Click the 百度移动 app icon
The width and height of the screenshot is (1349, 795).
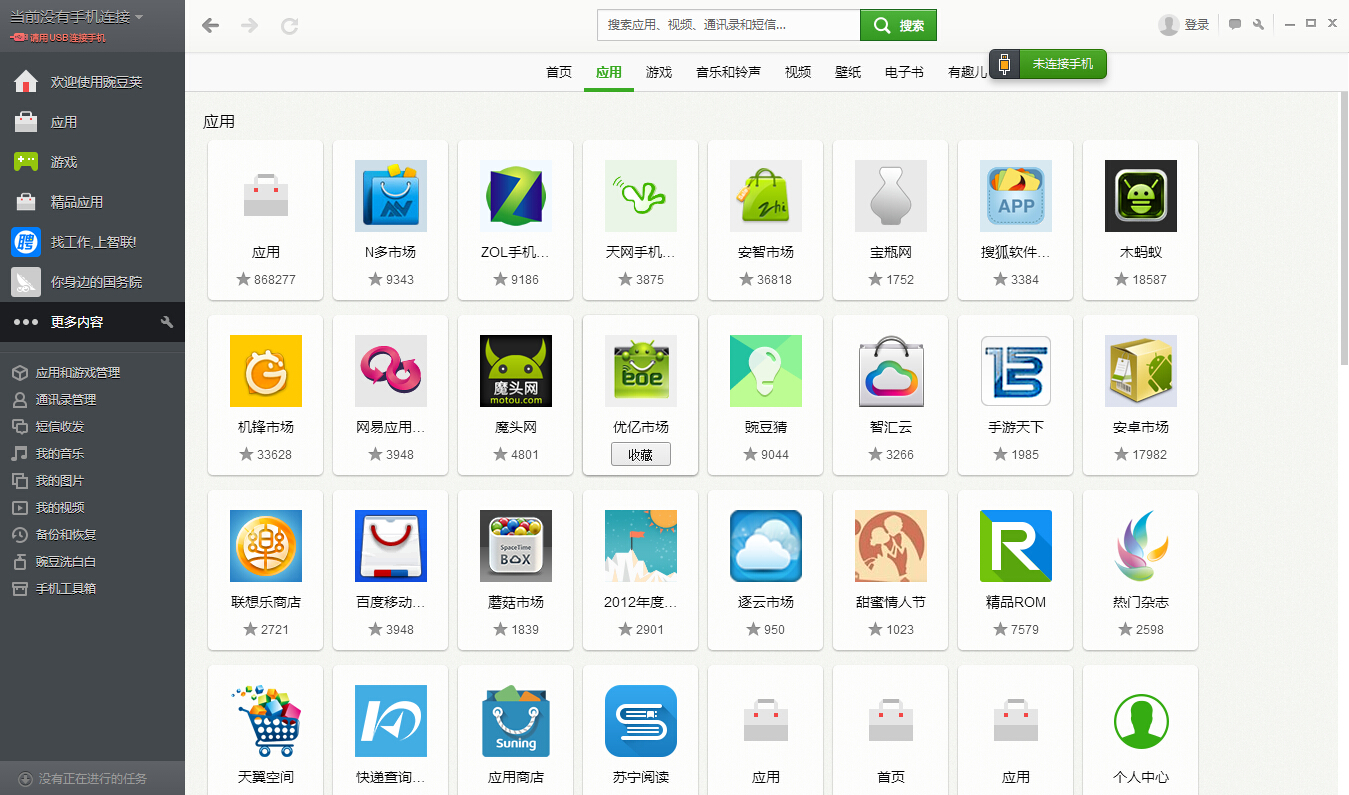pos(390,546)
